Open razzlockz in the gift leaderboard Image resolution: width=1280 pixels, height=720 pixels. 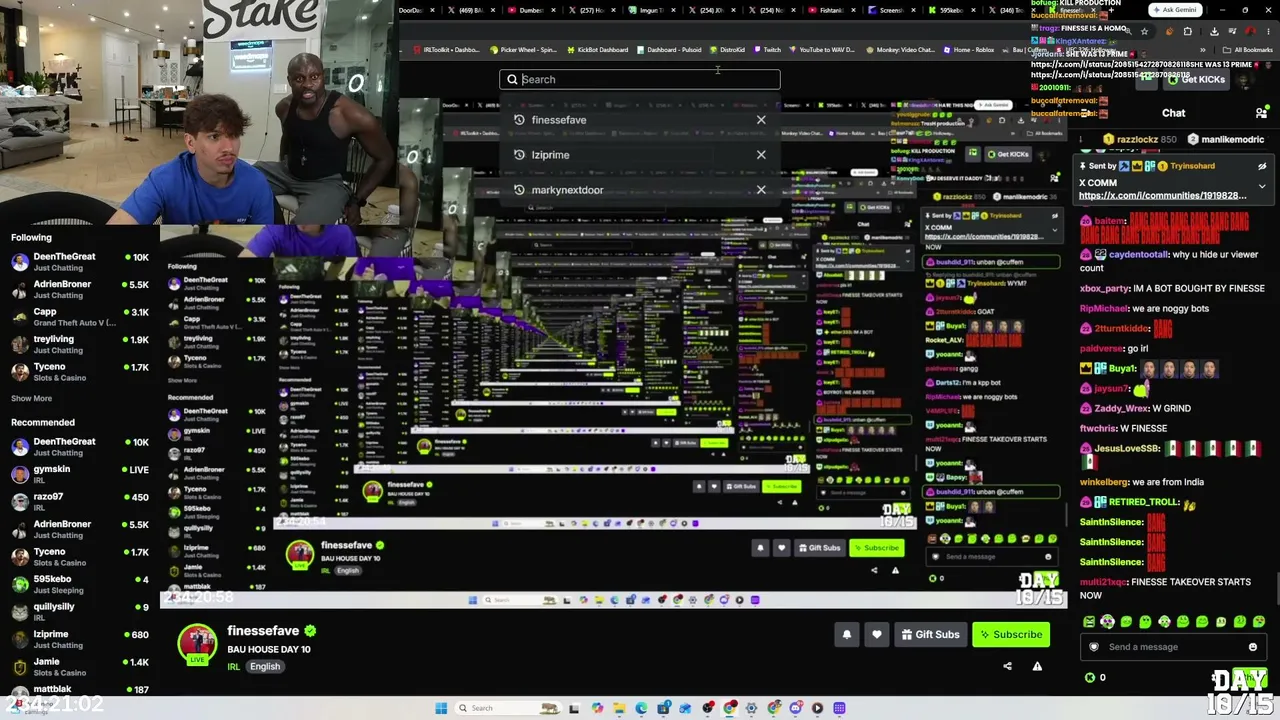[1139, 140]
